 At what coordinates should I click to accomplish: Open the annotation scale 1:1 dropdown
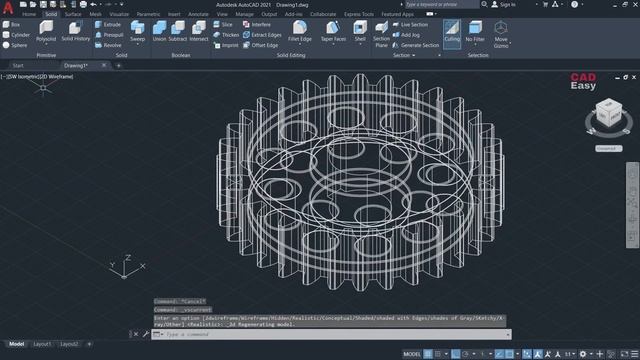tap(570, 354)
